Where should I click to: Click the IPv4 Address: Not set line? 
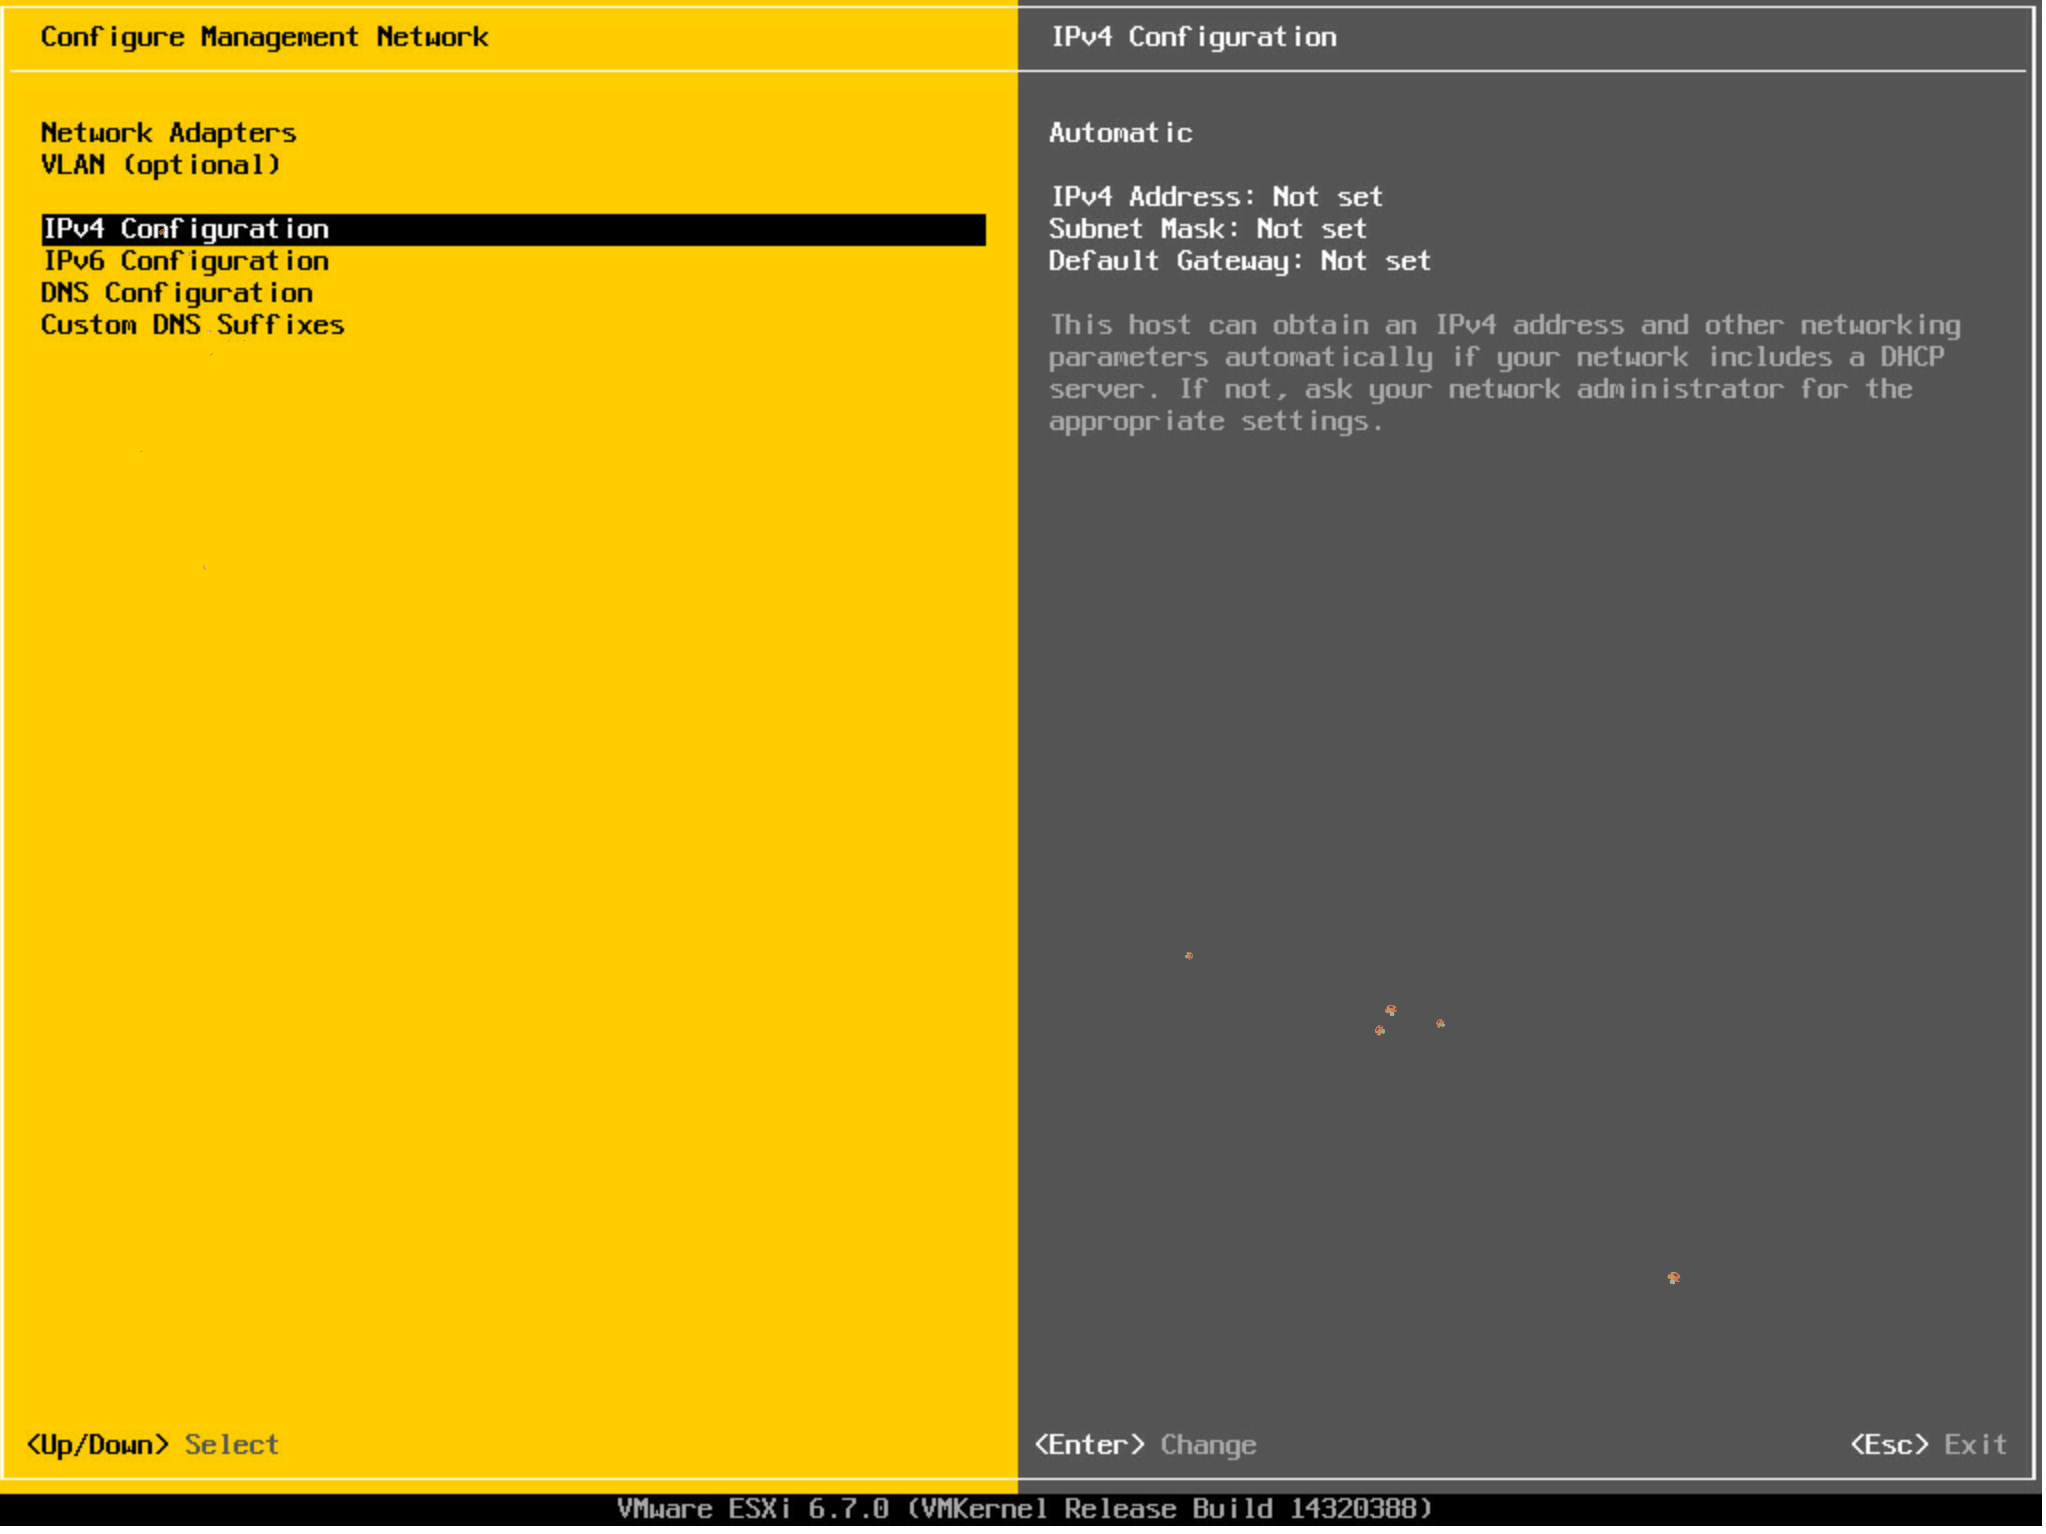tap(1216, 197)
